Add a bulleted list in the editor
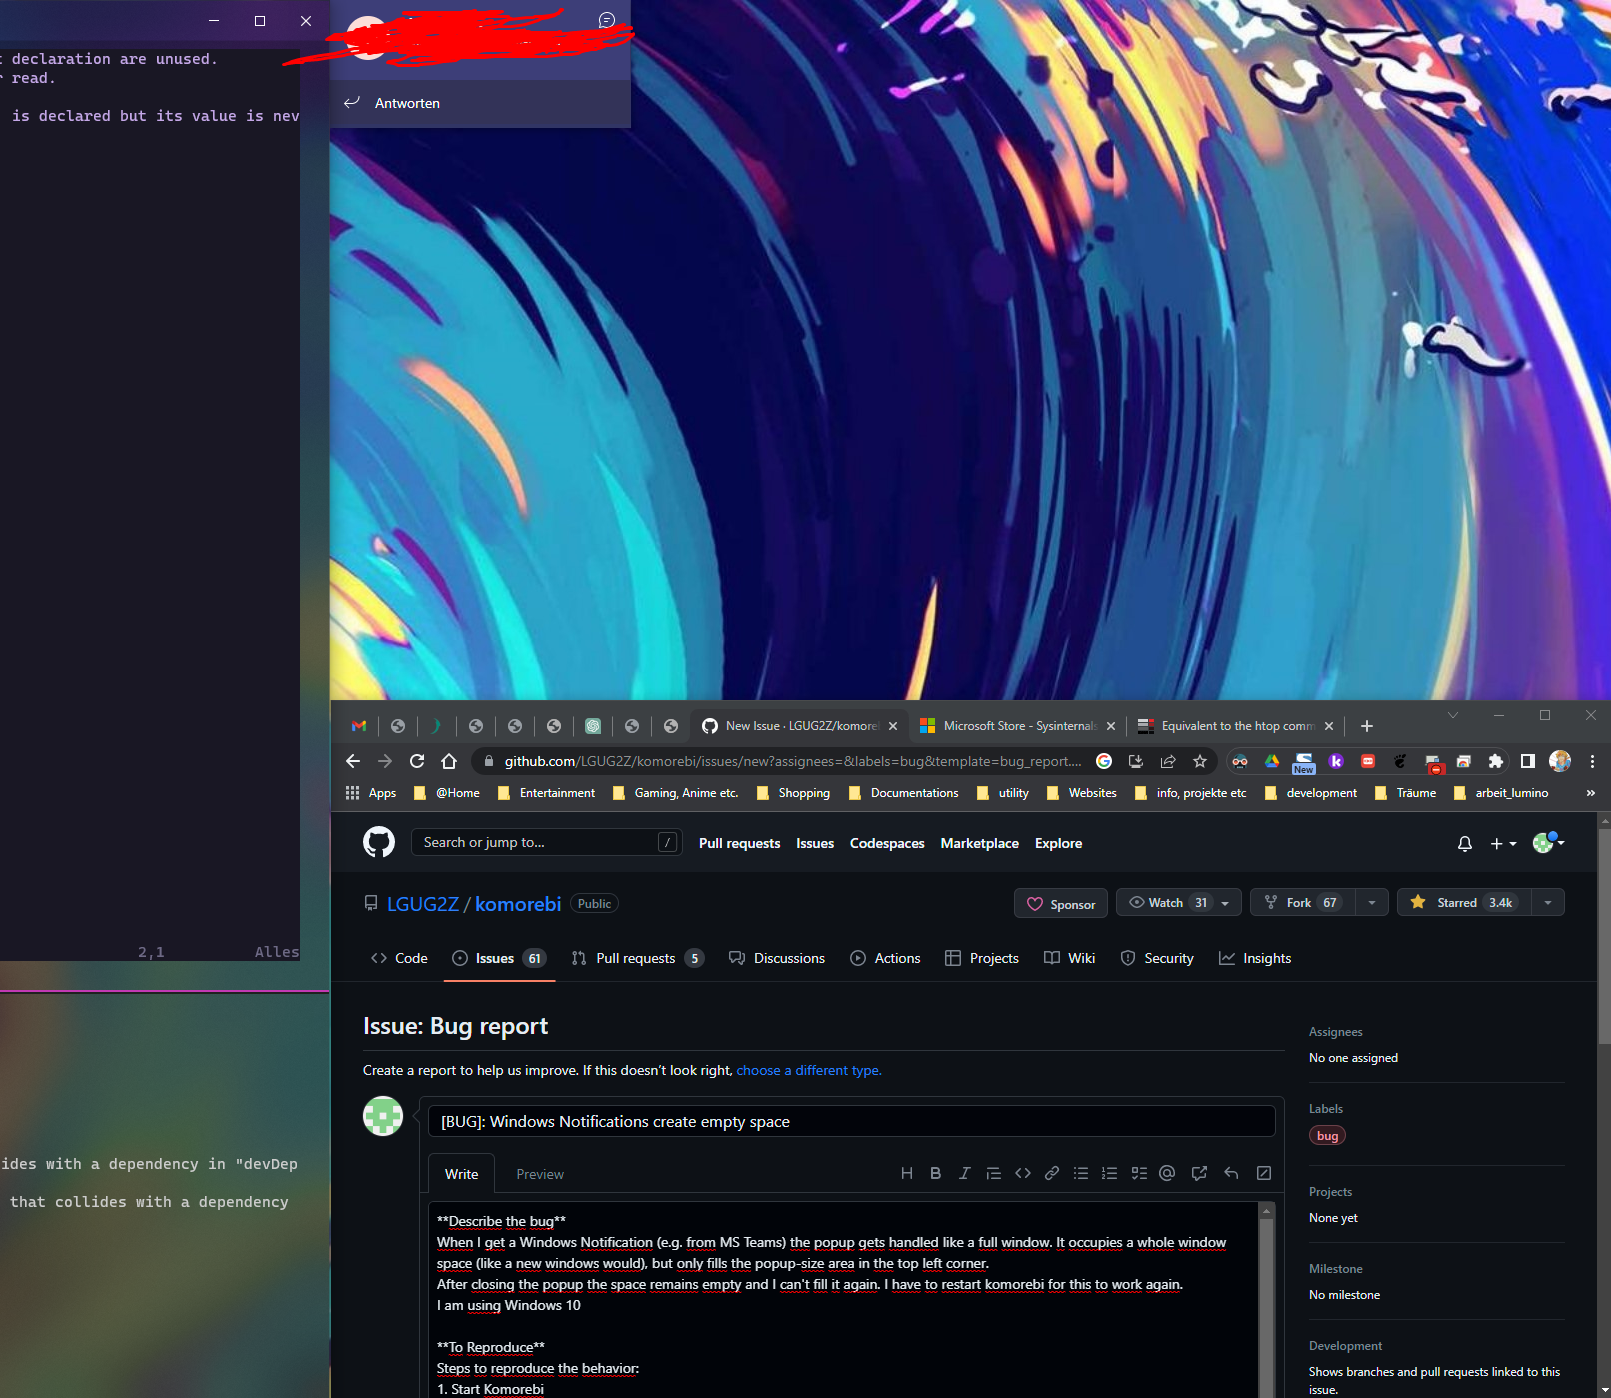This screenshot has height=1398, width=1611. pos(1080,1173)
